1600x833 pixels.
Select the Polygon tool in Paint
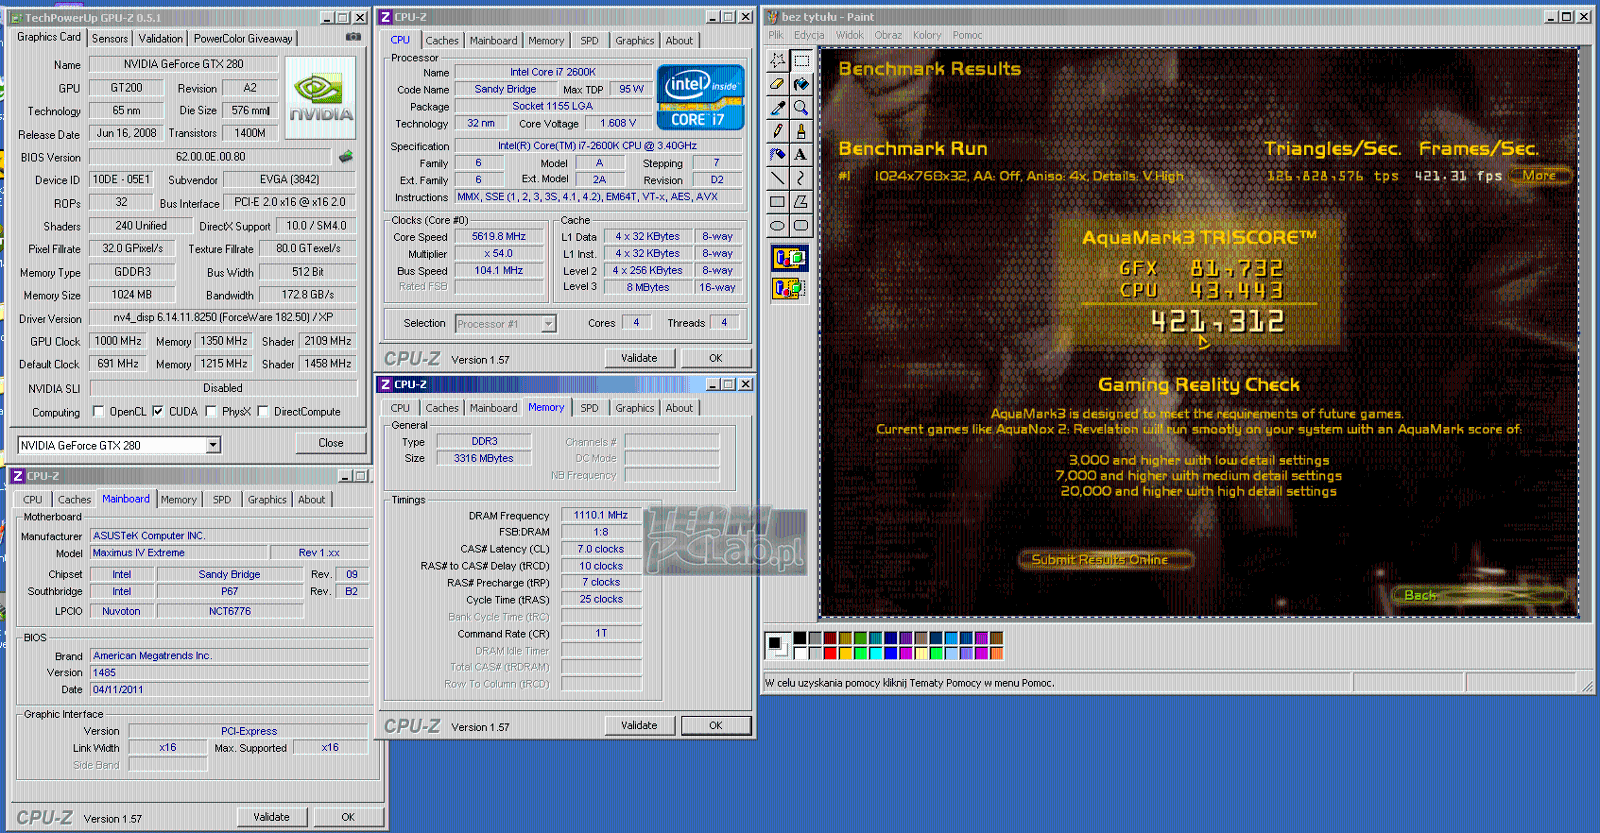coord(801,202)
